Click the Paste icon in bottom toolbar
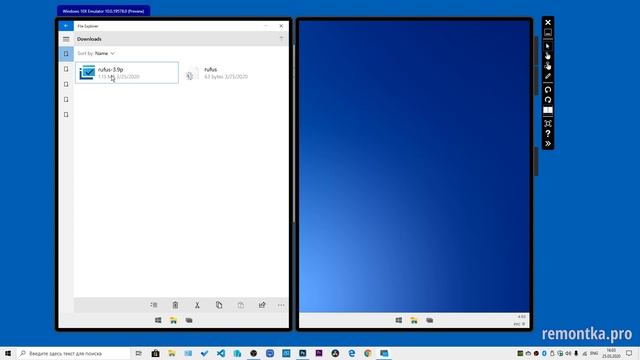Viewport: 640px width, 360px height. click(241, 305)
